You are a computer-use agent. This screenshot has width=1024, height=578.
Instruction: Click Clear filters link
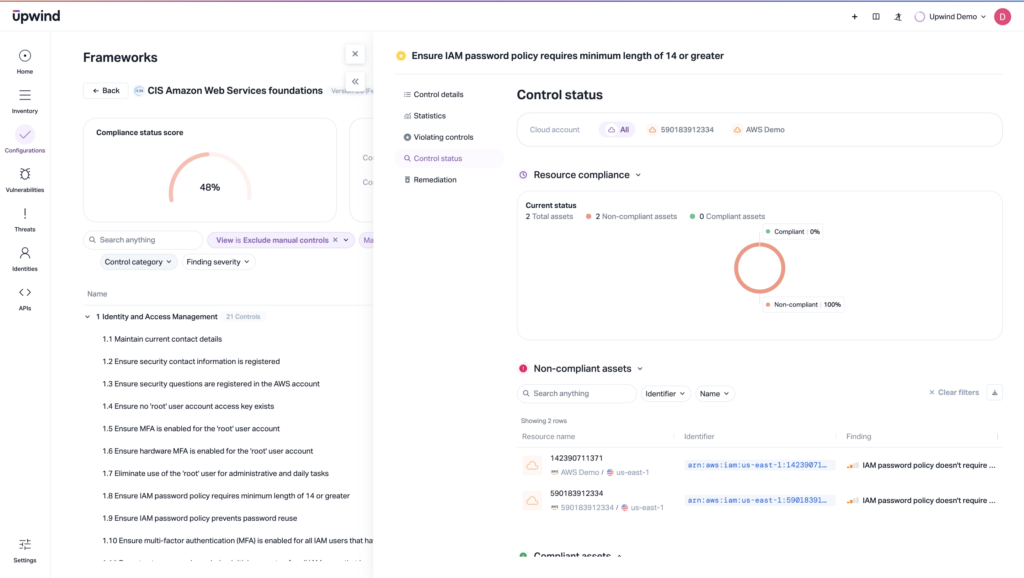(954, 393)
